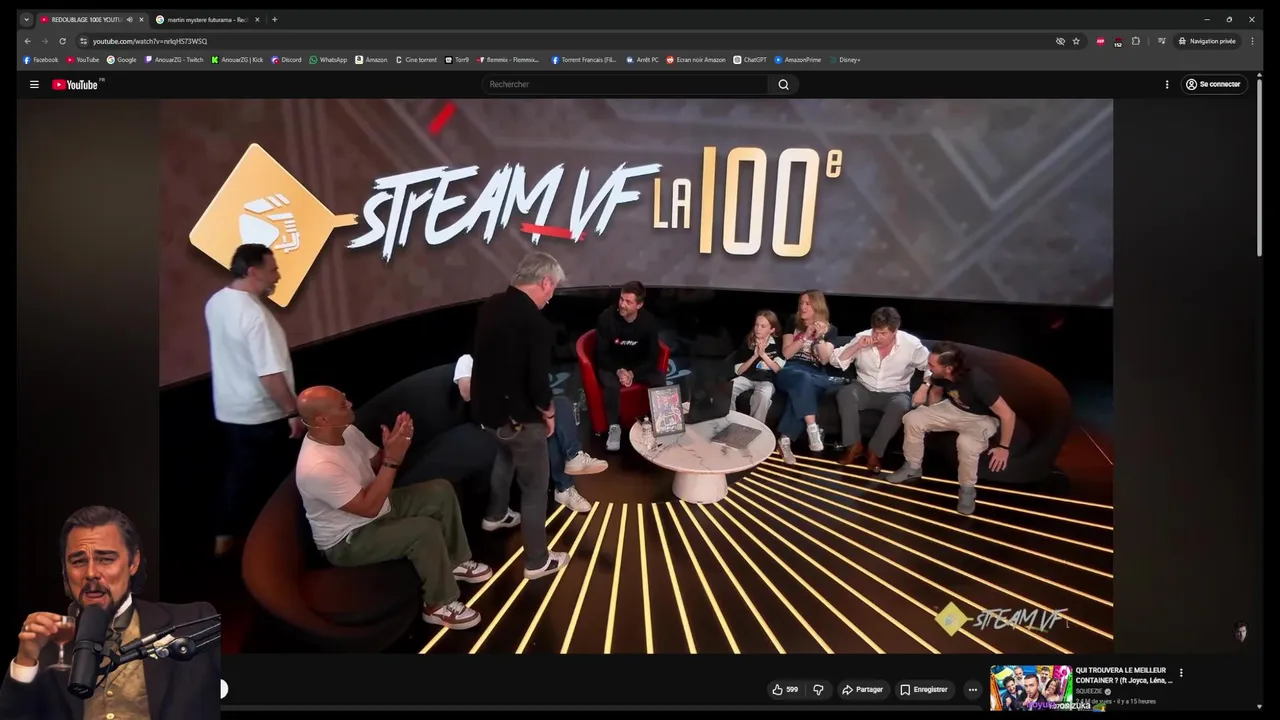1280x720 pixels.
Task: Dislike the video with thumbs-down
Action: click(x=818, y=689)
